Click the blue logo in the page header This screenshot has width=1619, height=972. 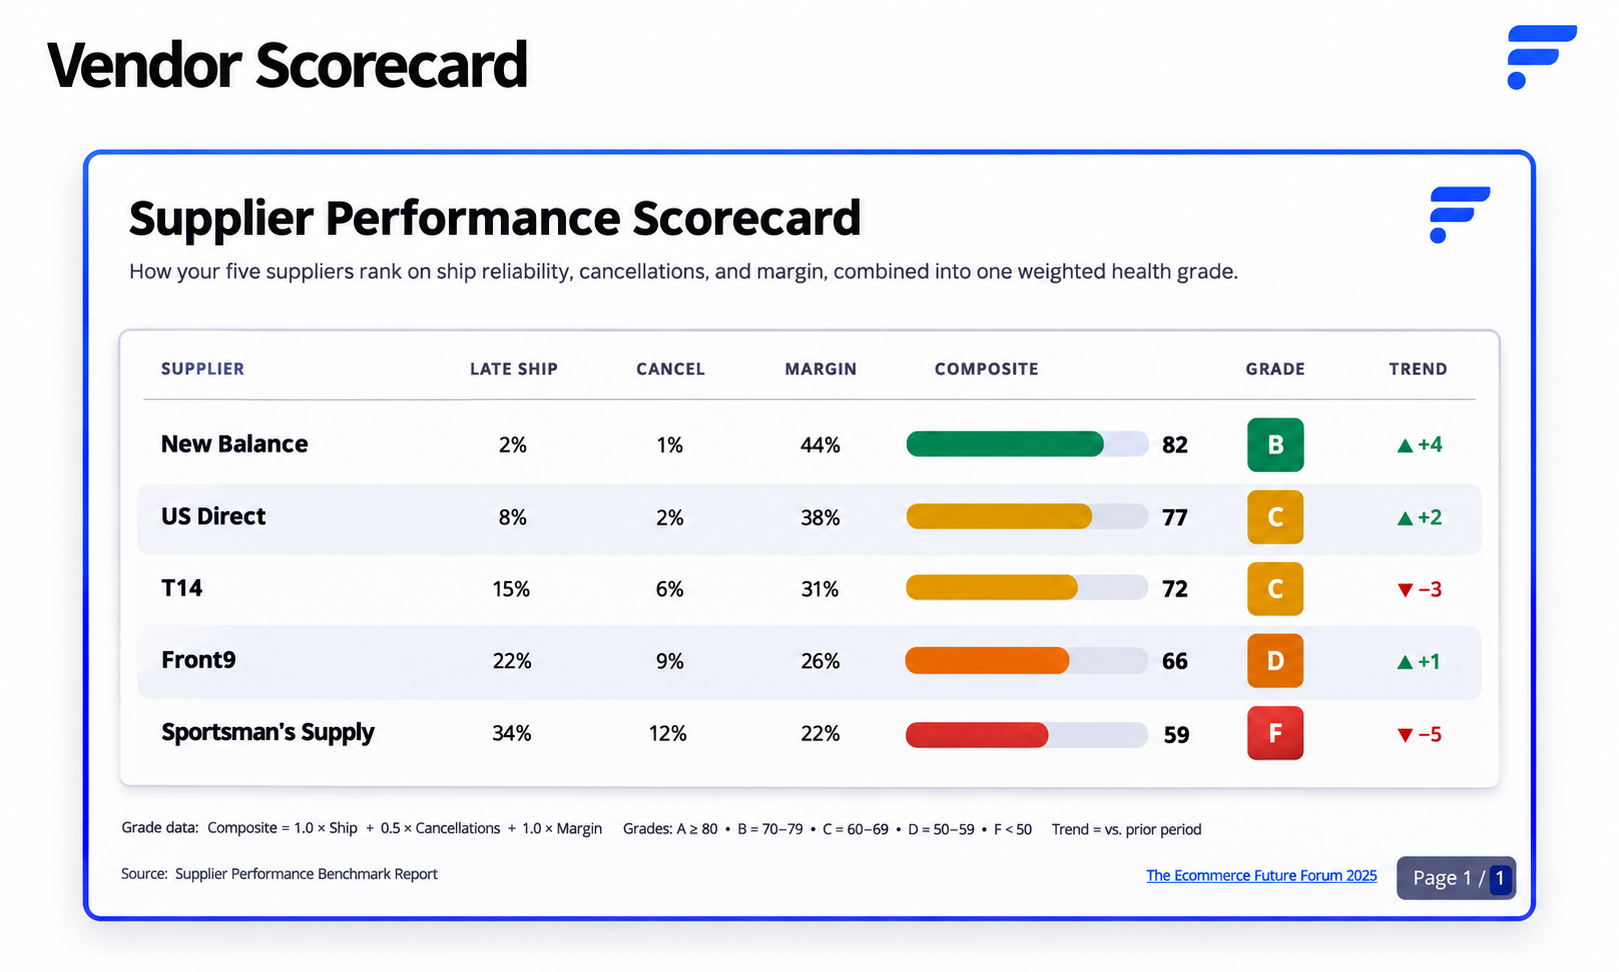1541,57
